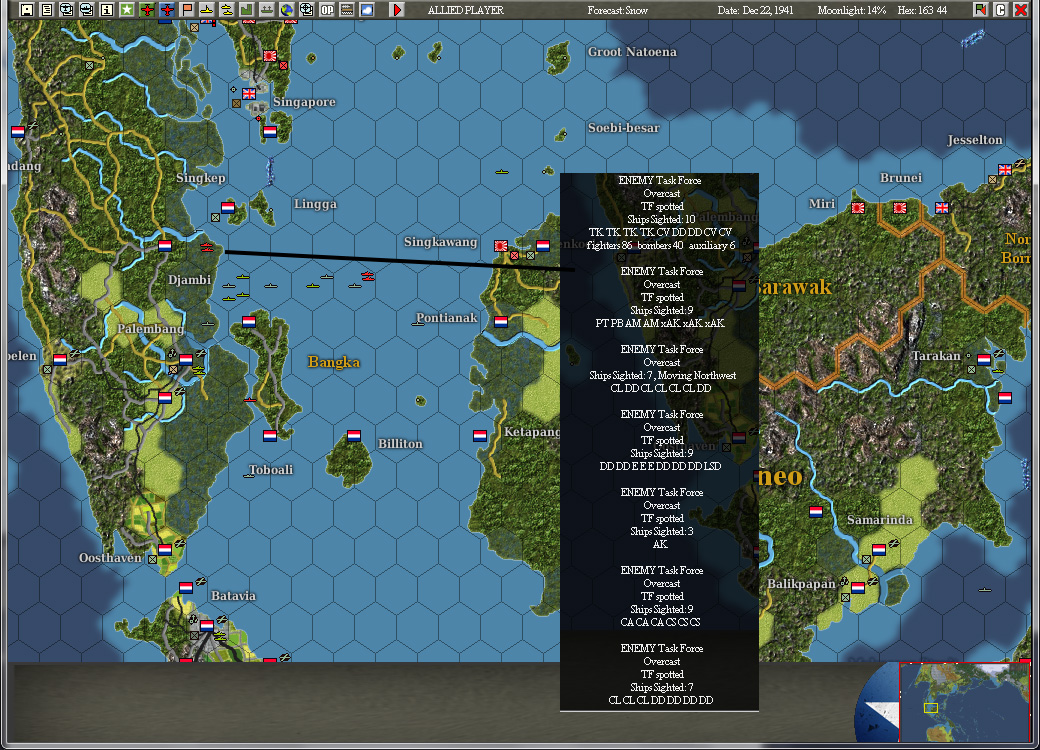This screenshot has height=750, width=1040.
Task: Open the document list report icon
Action: pos(46,10)
